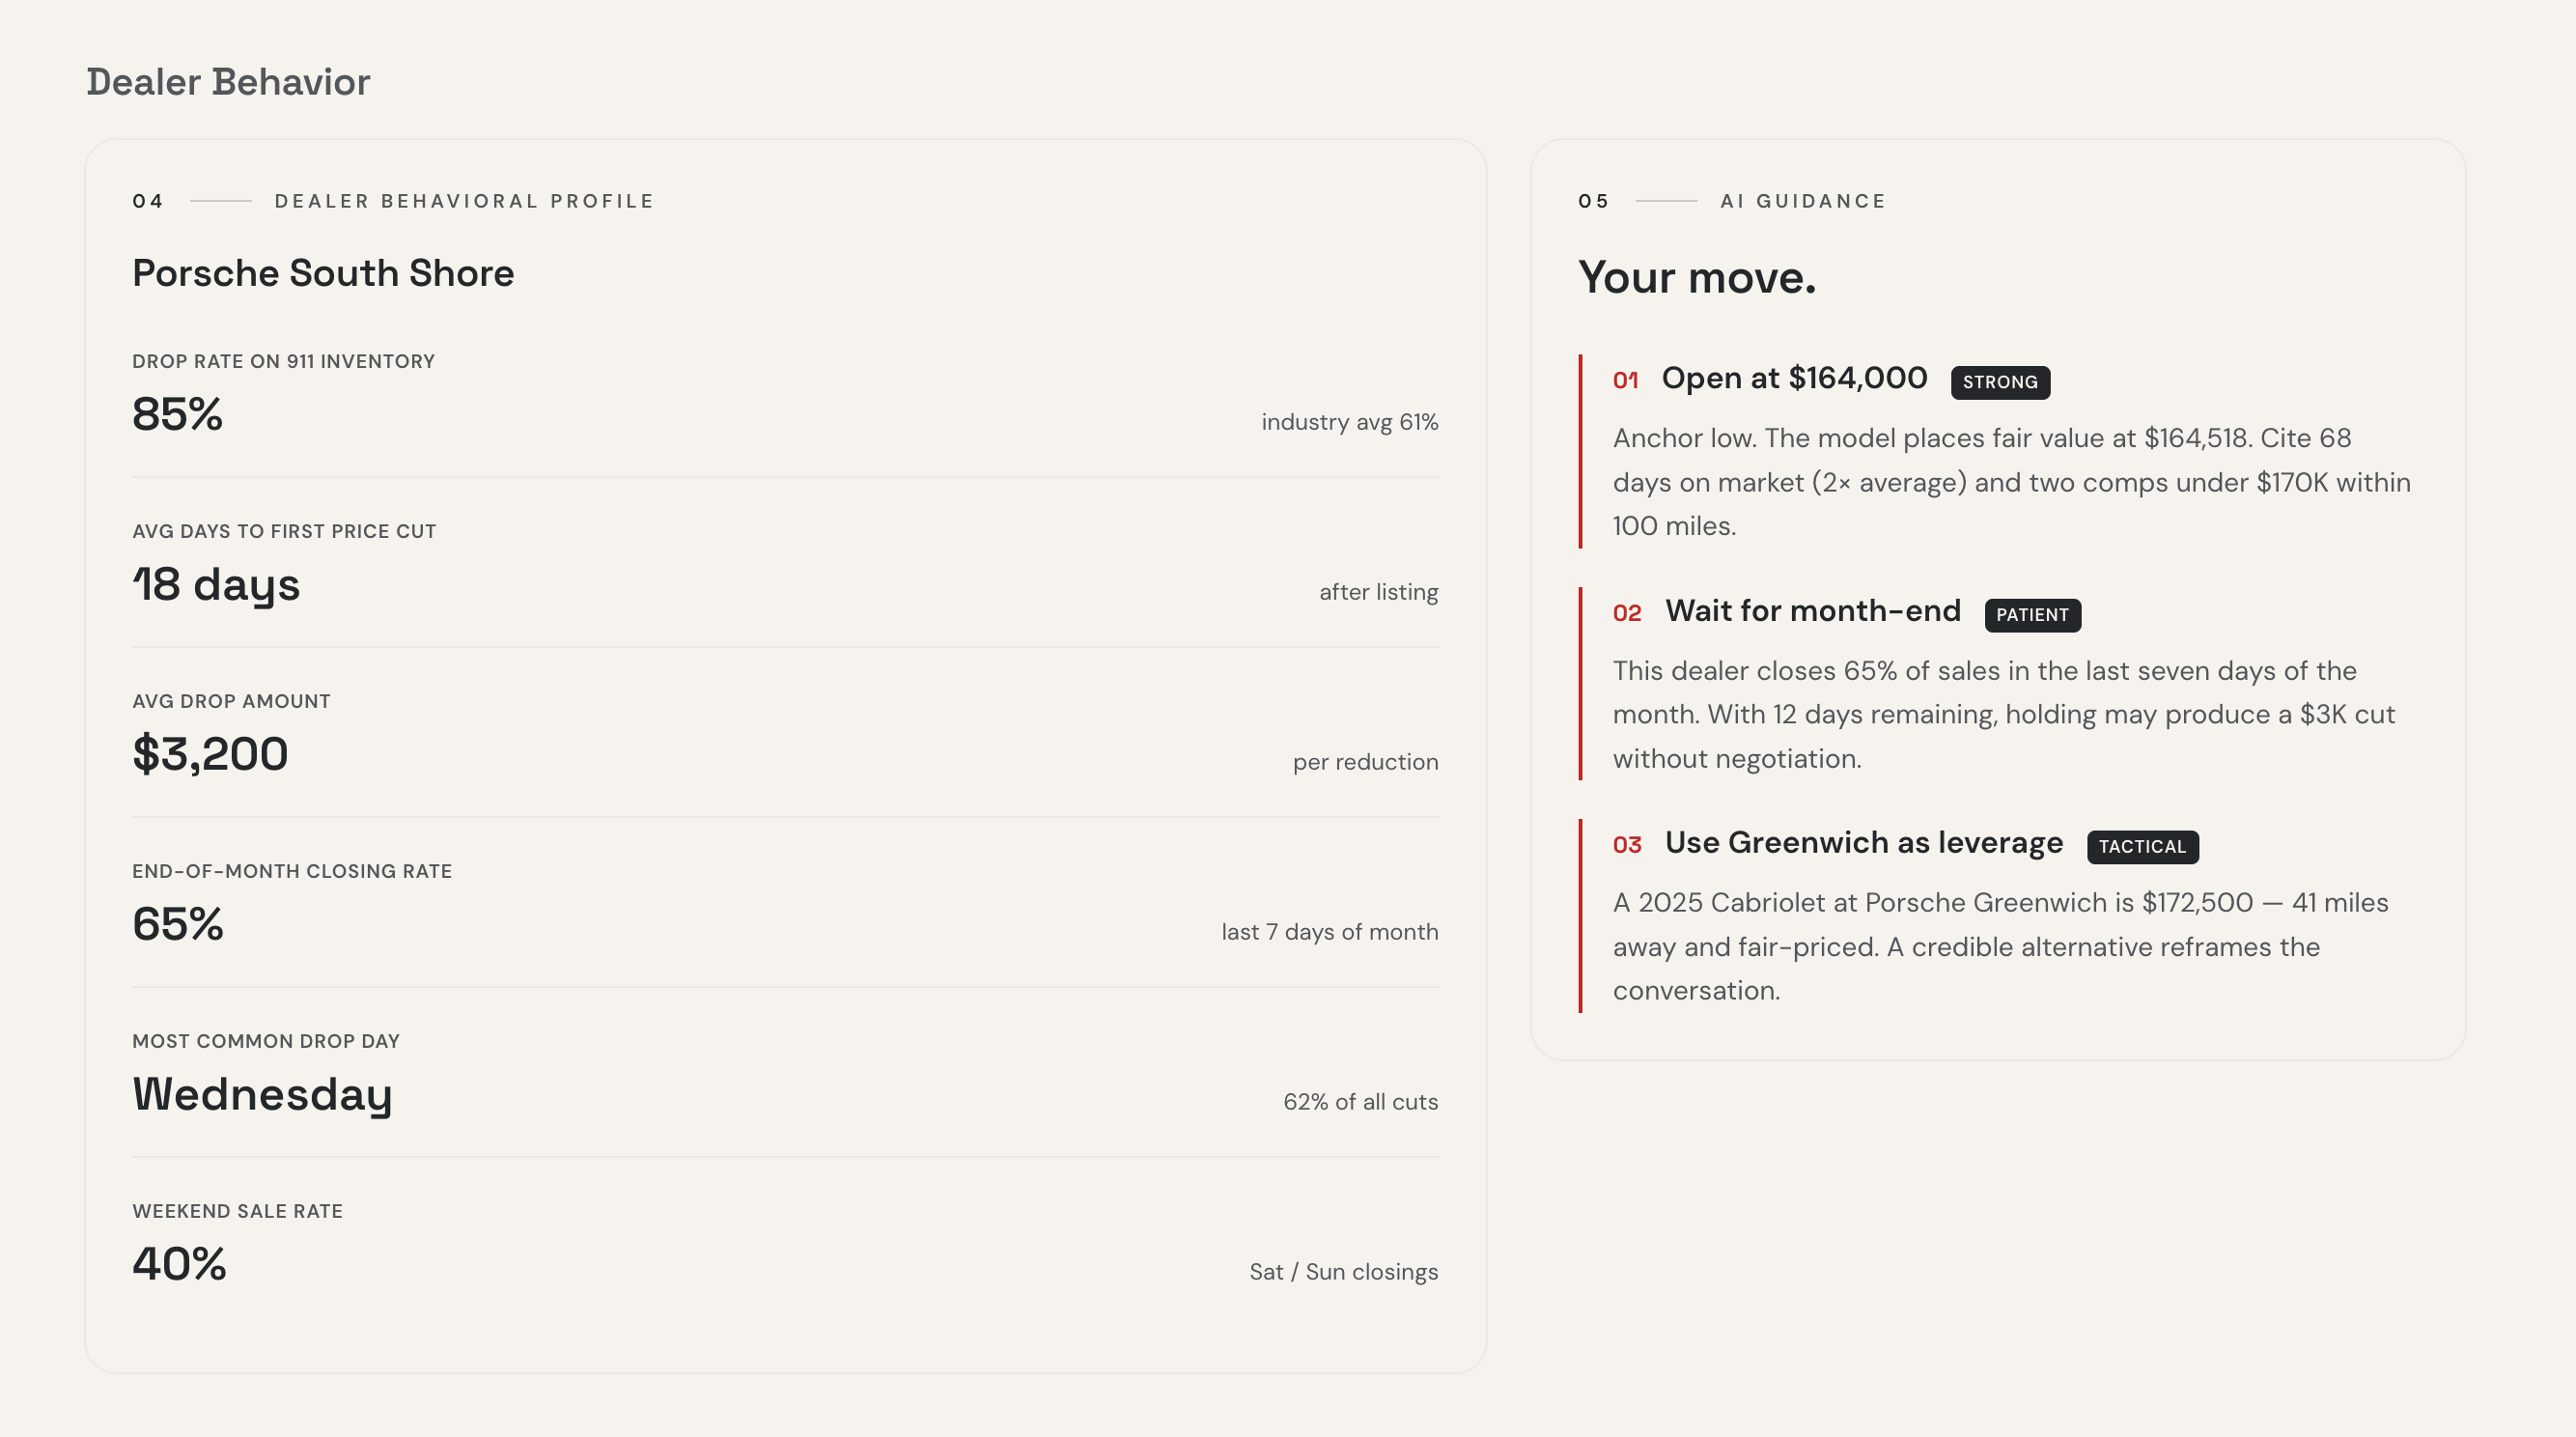The width and height of the screenshot is (2576, 1437).
Task: Click the Porsche South Shore dealer name
Action: click(x=323, y=273)
